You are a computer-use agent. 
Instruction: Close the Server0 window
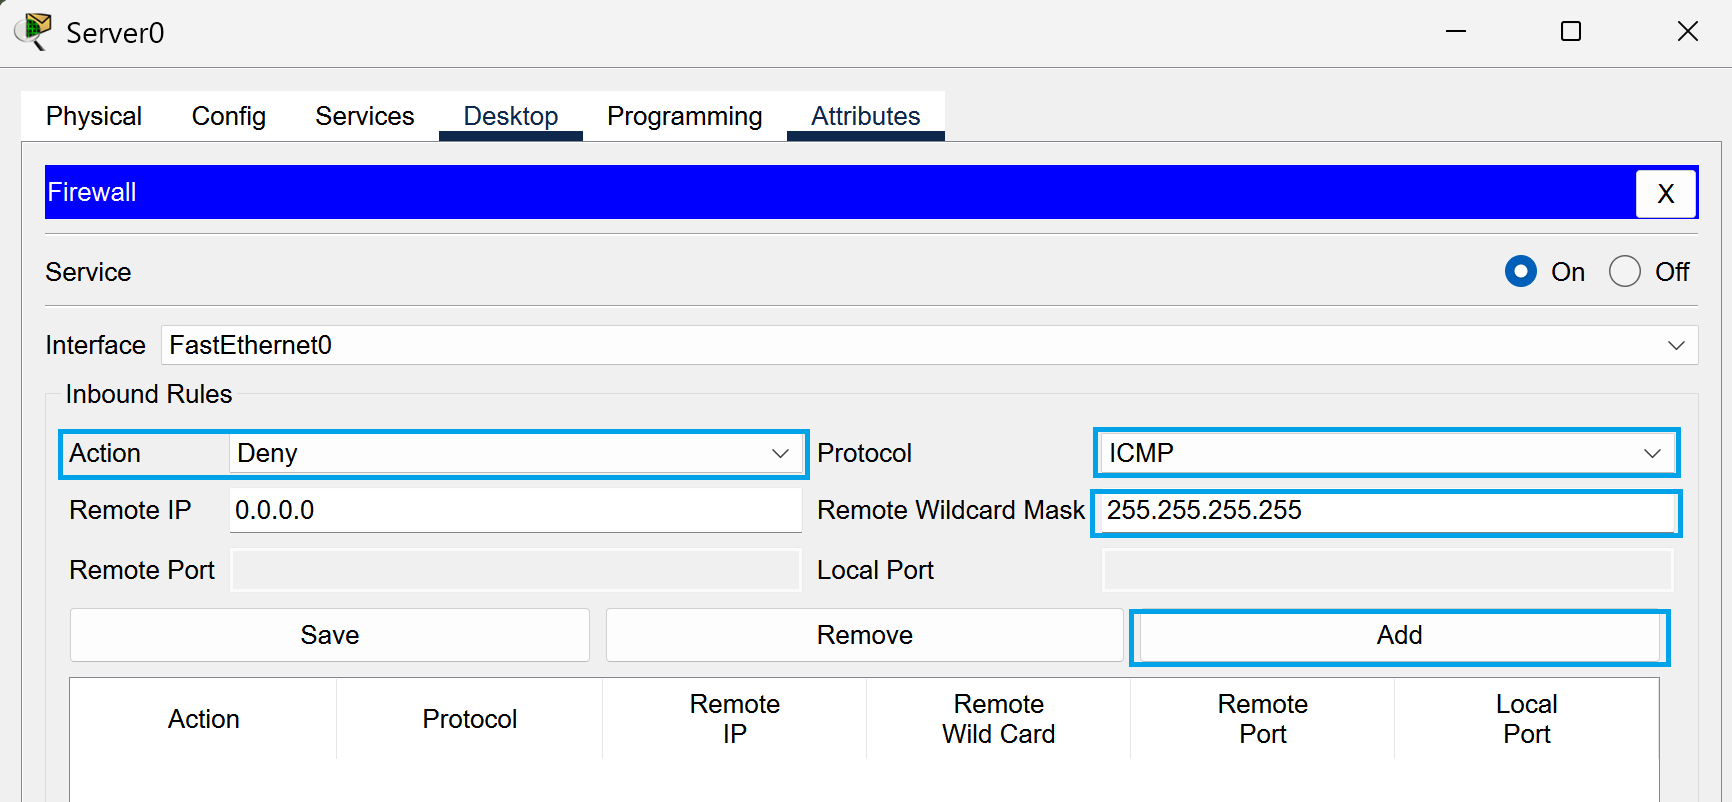[1688, 32]
